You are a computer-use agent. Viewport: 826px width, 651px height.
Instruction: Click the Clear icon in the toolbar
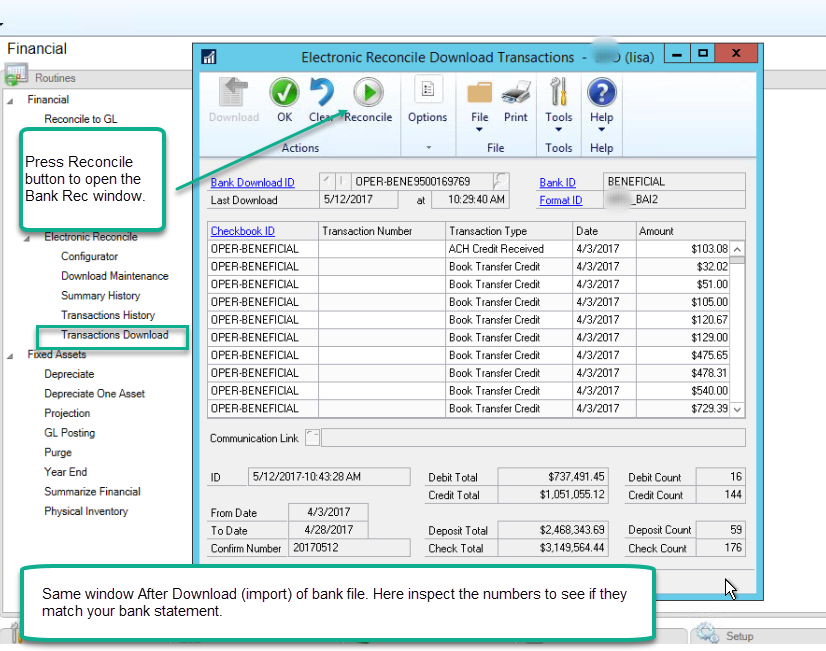[x=322, y=90]
